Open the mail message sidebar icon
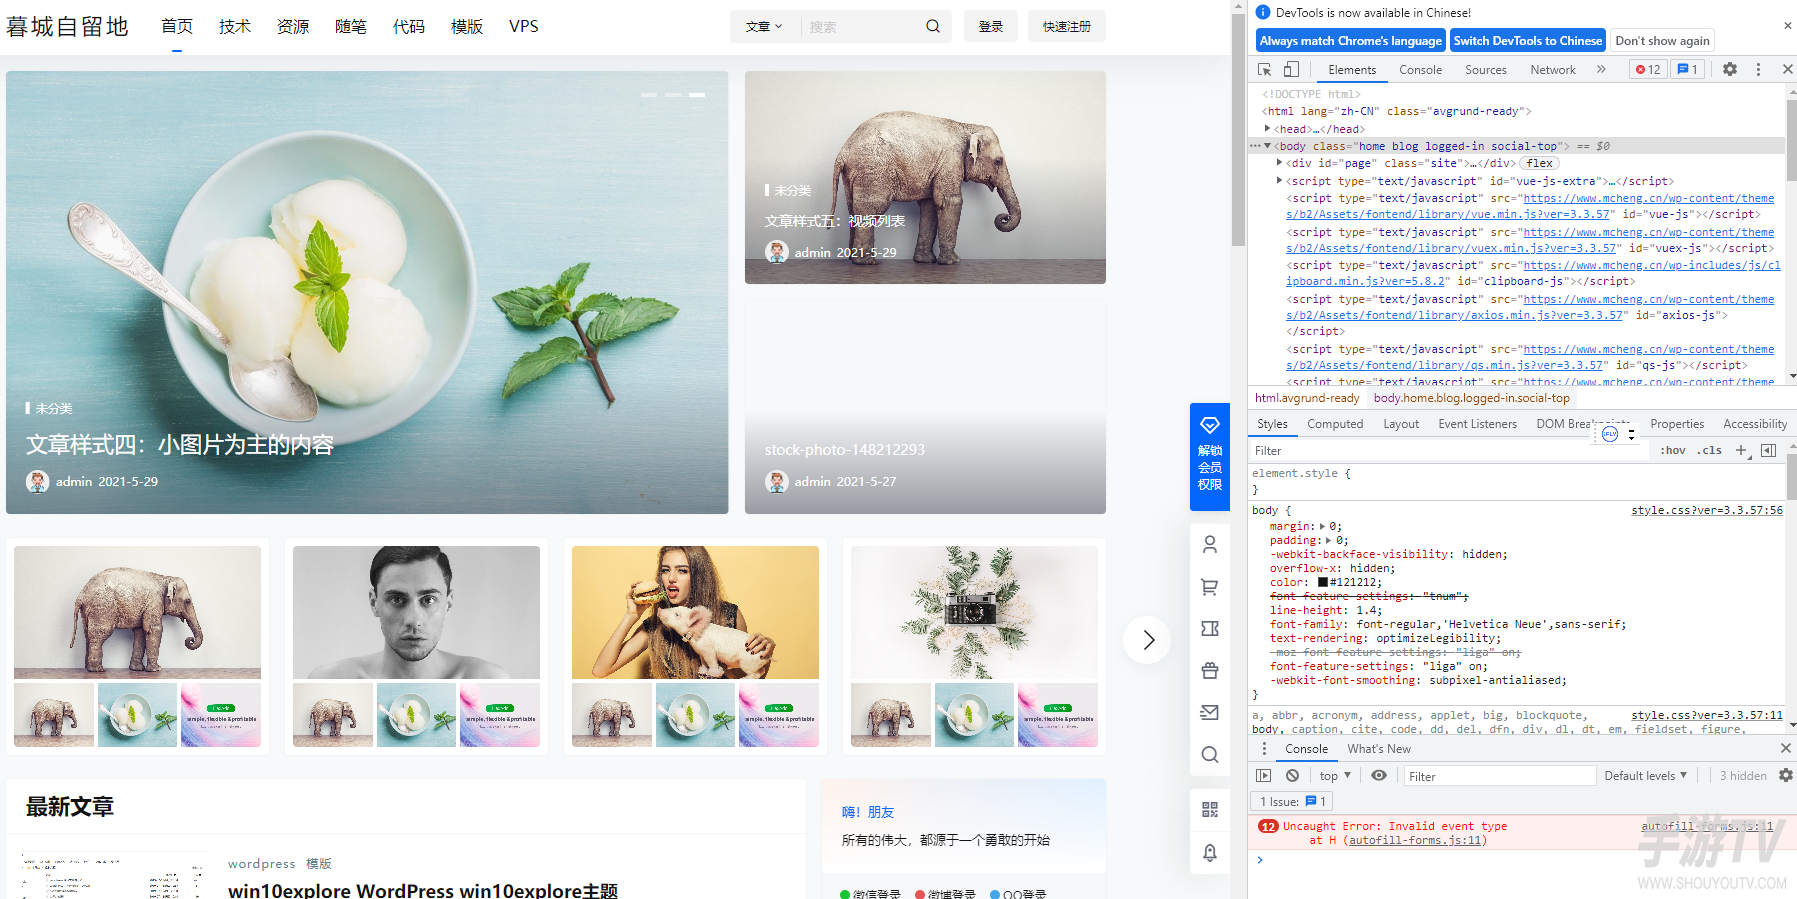Image resolution: width=1797 pixels, height=899 pixels. tap(1210, 712)
